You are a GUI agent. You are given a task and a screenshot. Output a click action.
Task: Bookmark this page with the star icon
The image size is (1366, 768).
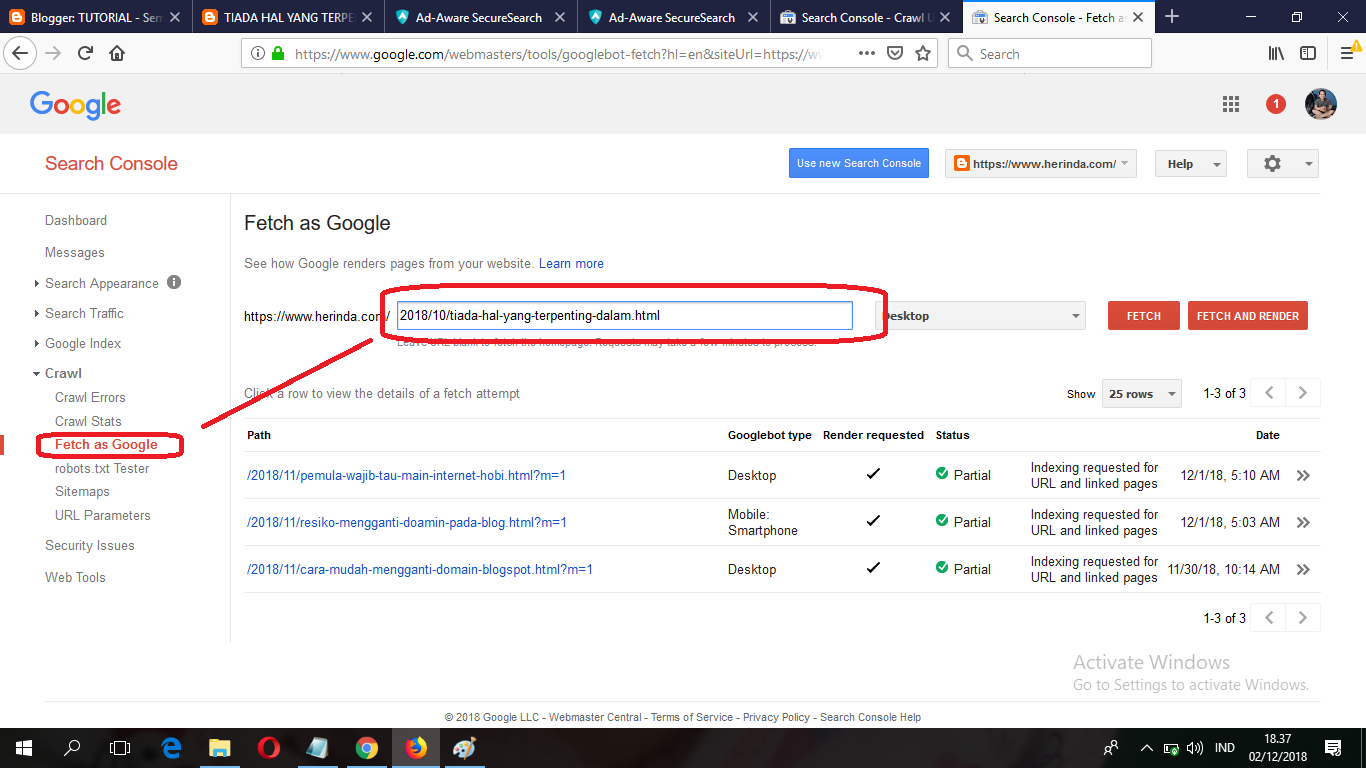point(923,54)
